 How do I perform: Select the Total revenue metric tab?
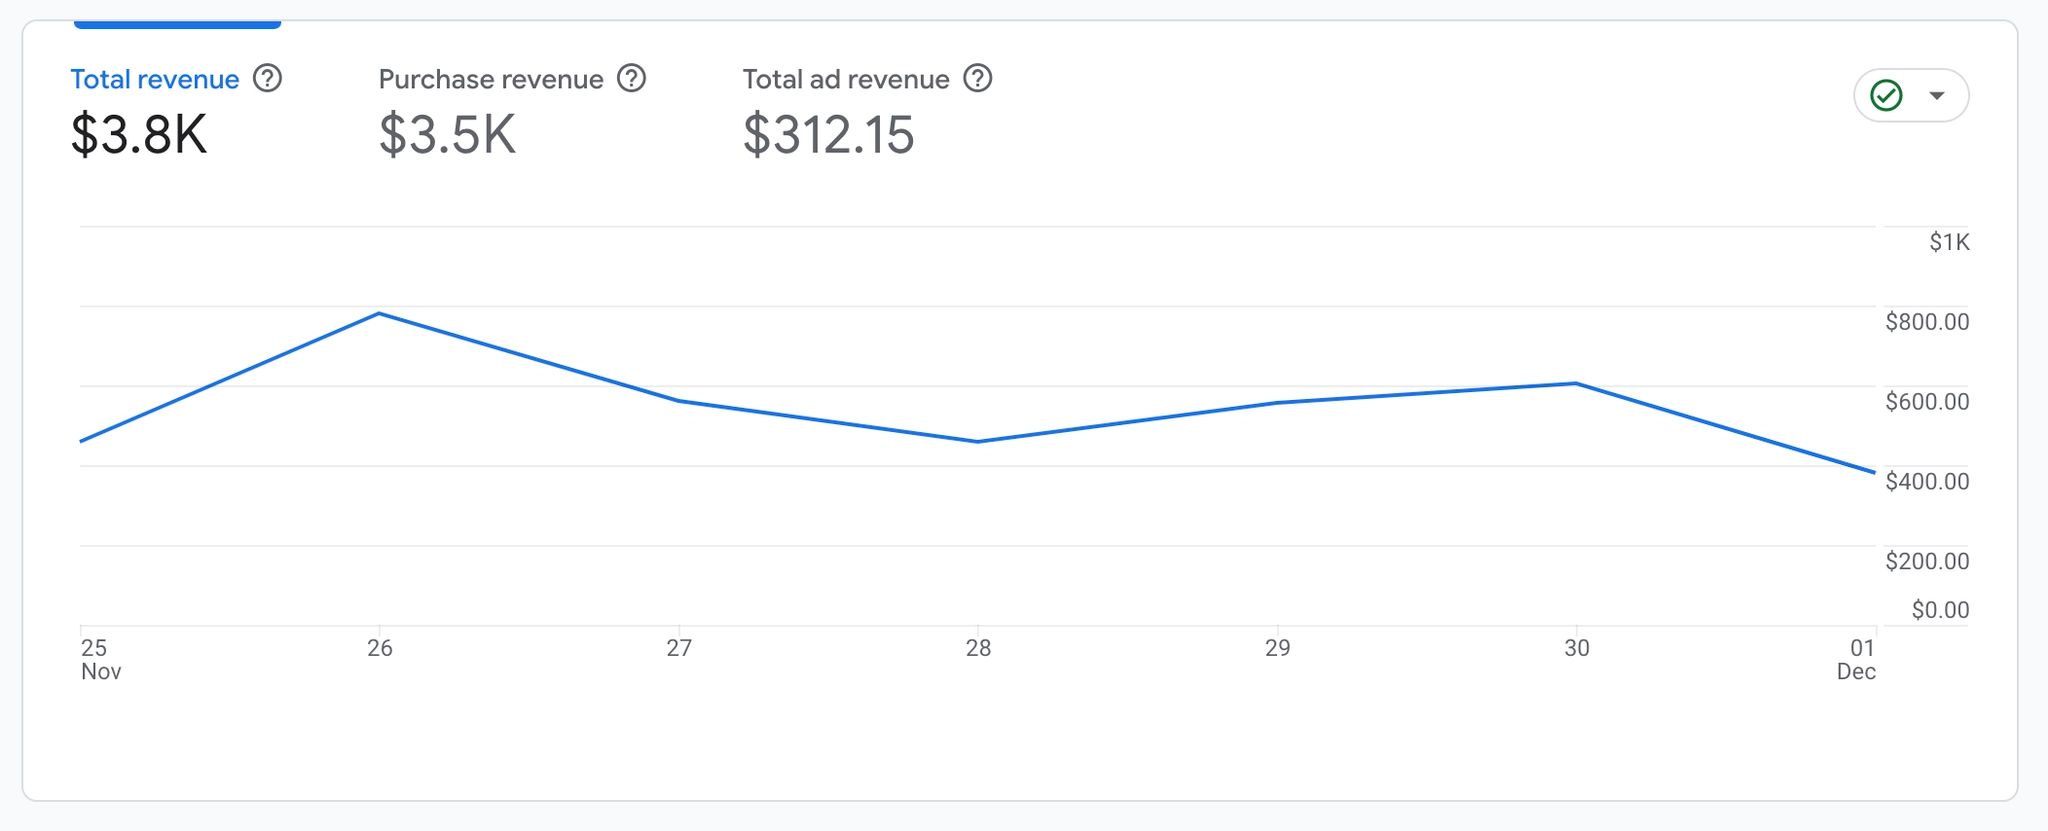point(155,79)
